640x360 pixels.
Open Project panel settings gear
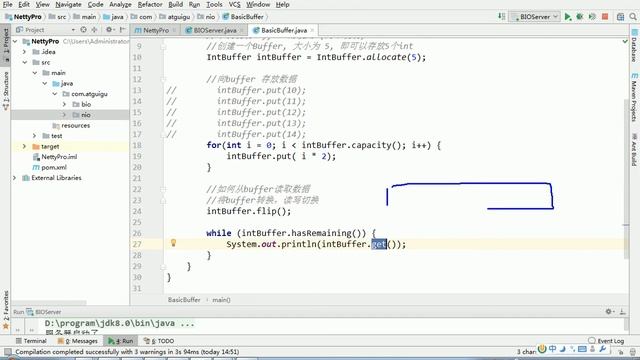pyautogui.click(x=109, y=30)
